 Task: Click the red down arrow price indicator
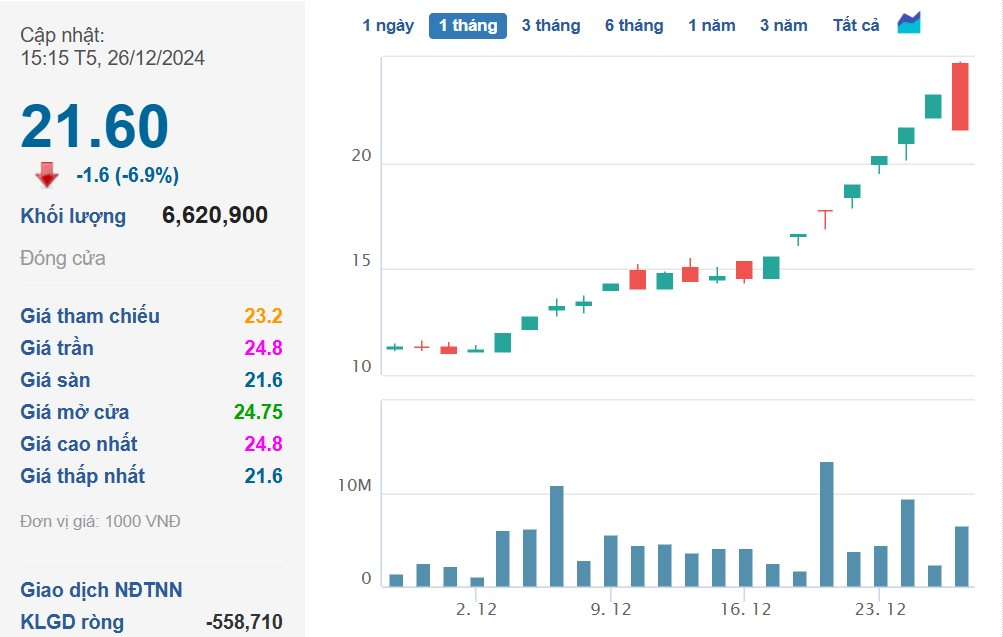(x=46, y=176)
